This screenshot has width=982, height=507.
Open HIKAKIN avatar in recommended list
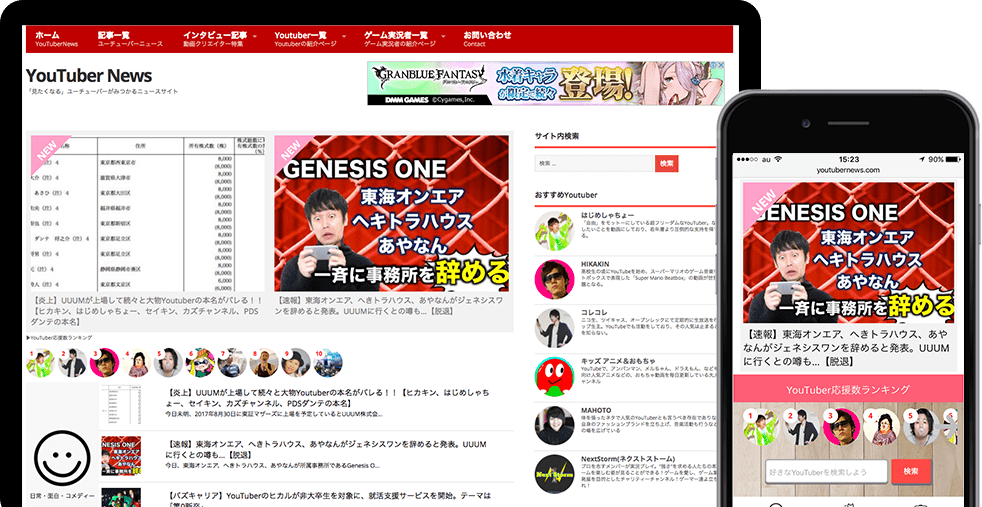(x=554, y=280)
